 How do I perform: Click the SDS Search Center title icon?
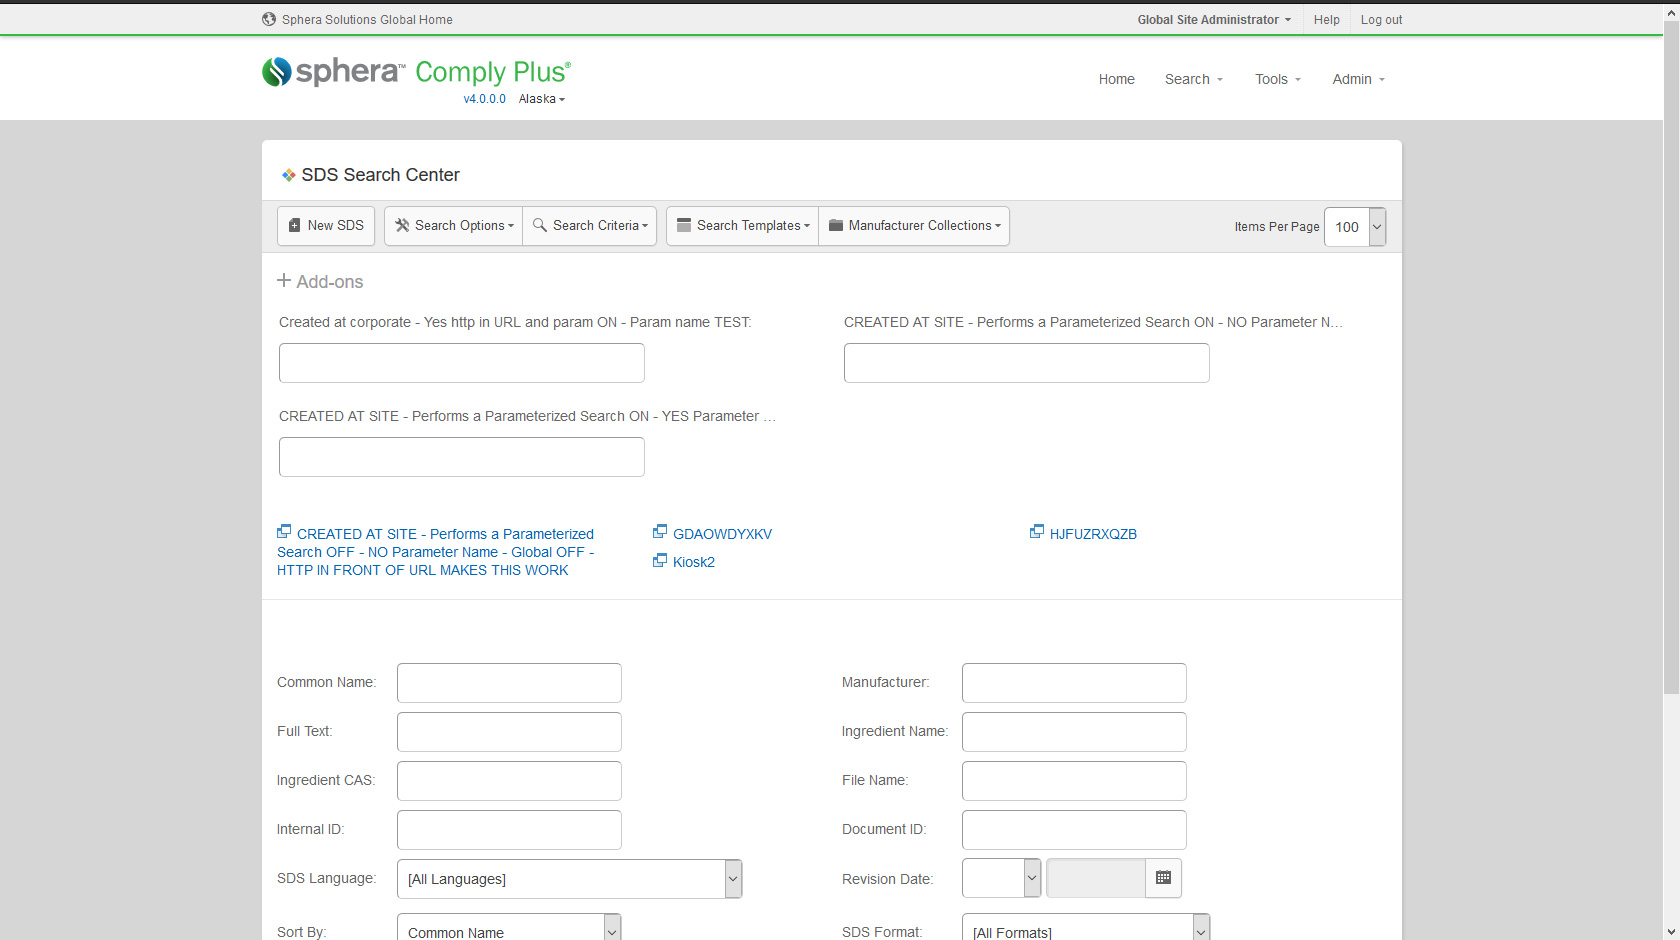click(x=288, y=175)
